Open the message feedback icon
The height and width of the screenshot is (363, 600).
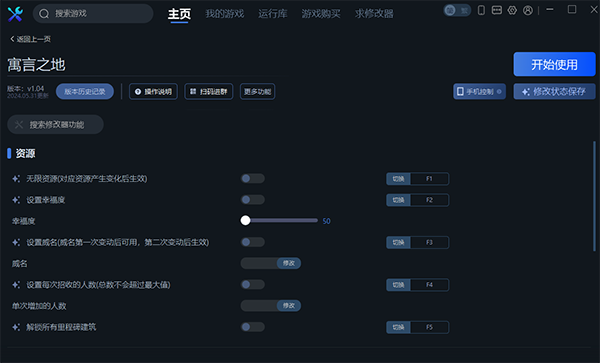click(x=497, y=10)
